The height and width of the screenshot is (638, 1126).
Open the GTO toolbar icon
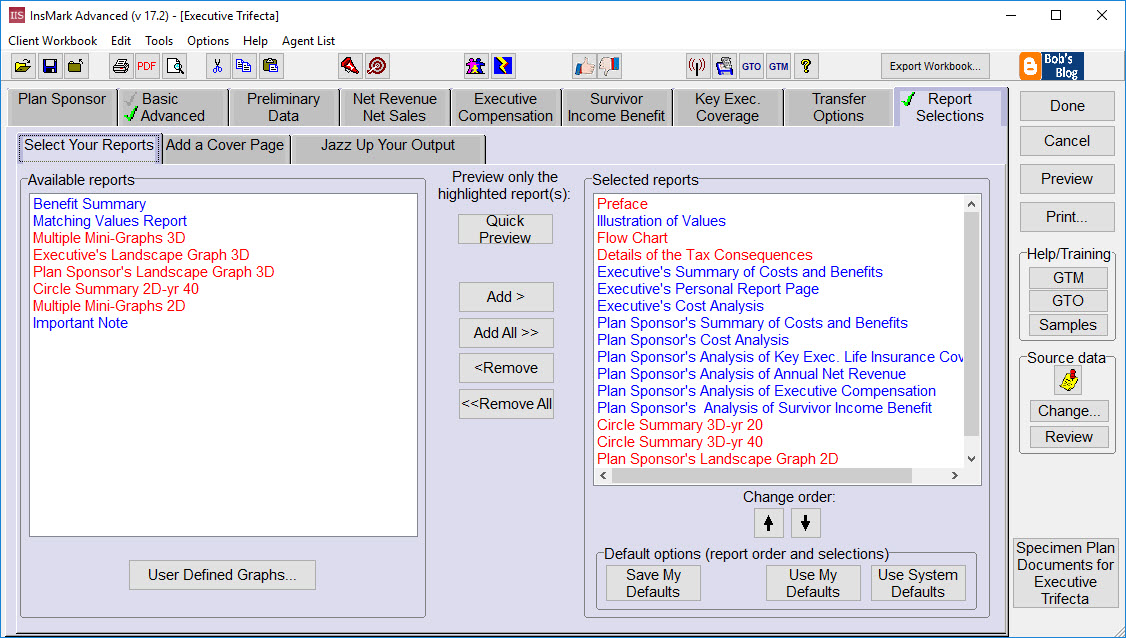751,65
